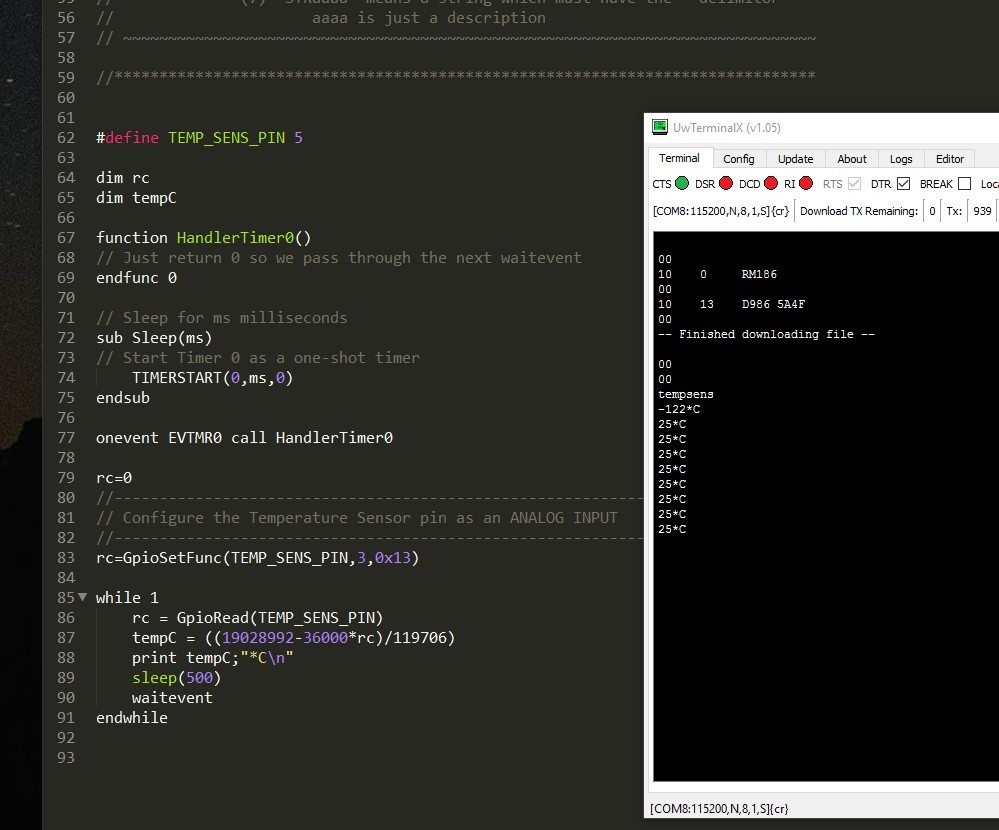Click the red DSR status indicator

point(726,184)
